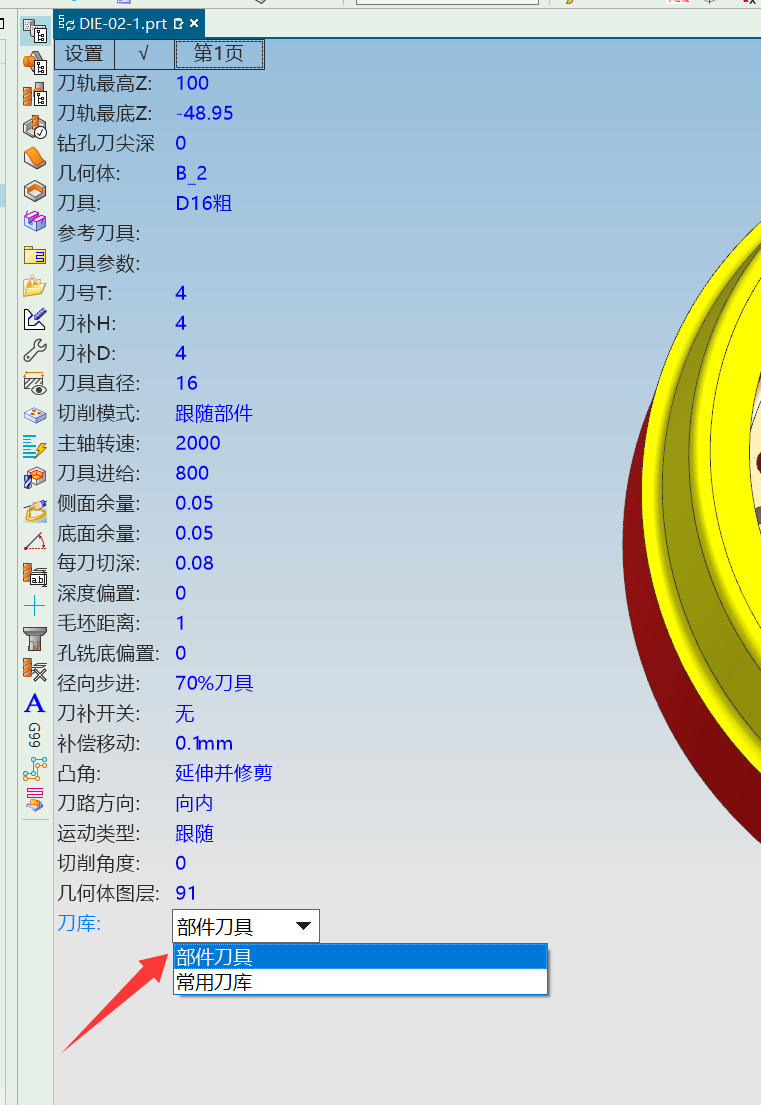Click the 凸角 value 延伸并修剪
The height and width of the screenshot is (1105, 761).
point(224,773)
